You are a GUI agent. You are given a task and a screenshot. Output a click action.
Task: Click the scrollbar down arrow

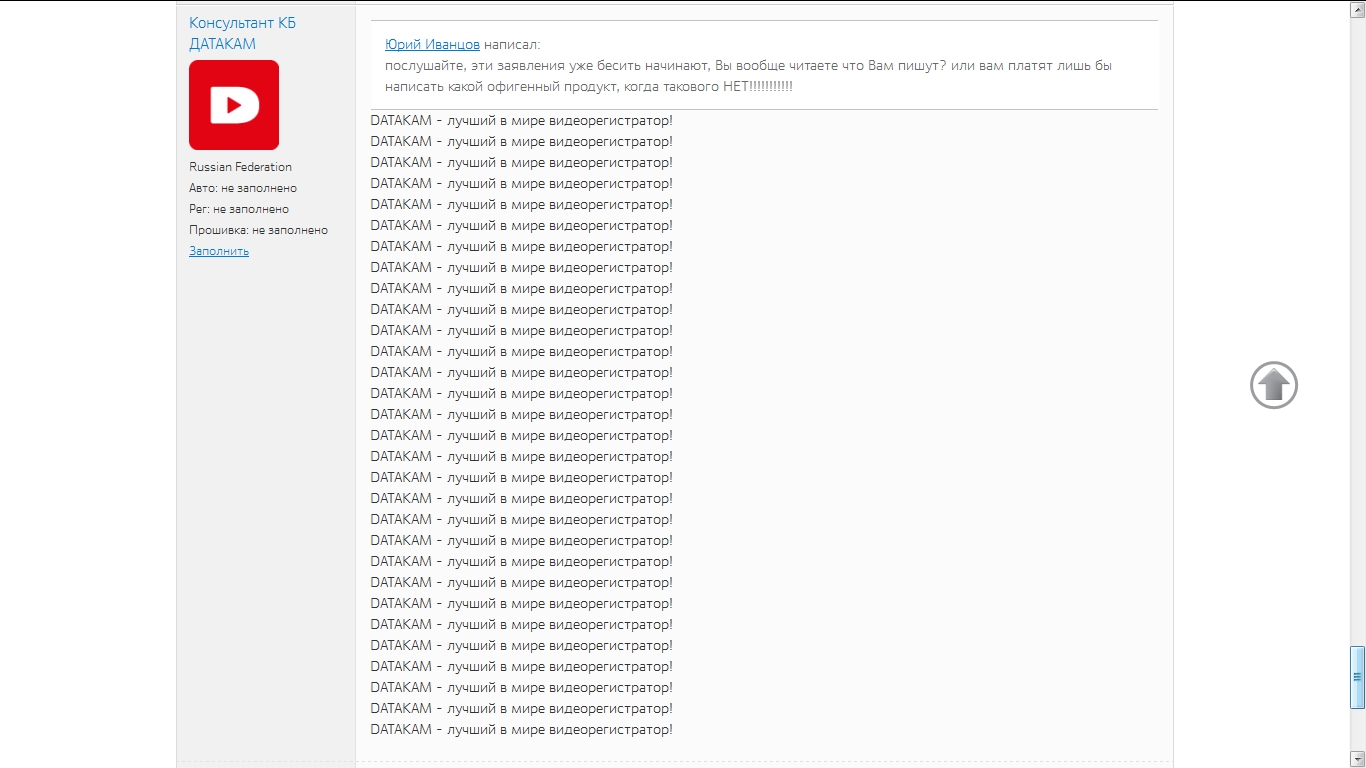coord(1357,759)
